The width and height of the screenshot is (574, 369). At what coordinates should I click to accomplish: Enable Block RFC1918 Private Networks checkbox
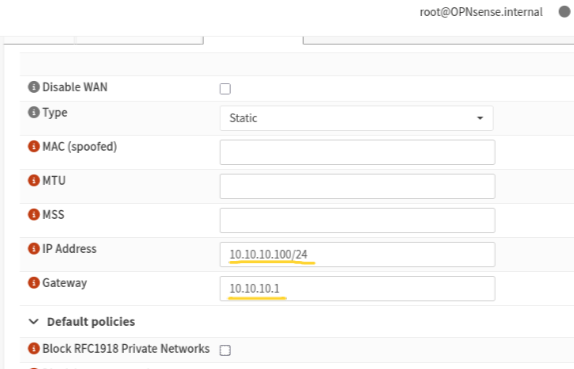225,350
